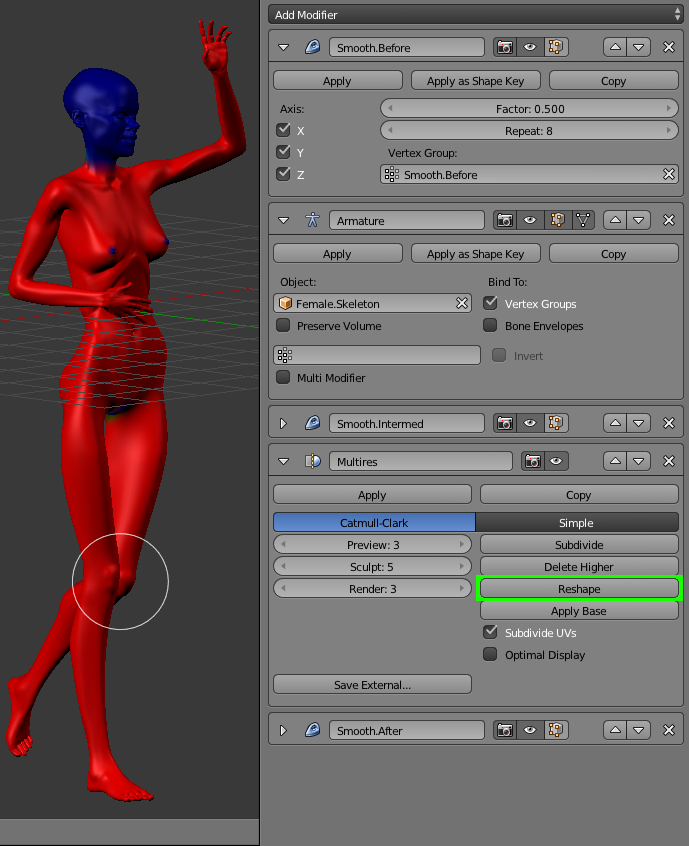Select the Simple subdivision type

(x=576, y=523)
